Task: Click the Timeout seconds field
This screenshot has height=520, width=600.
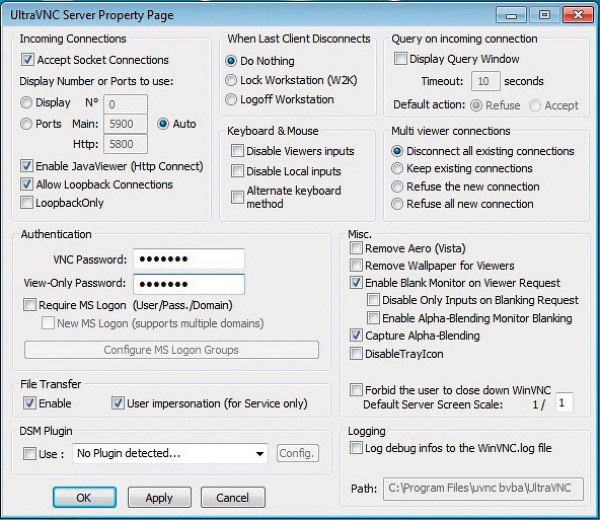Action: 486,81
